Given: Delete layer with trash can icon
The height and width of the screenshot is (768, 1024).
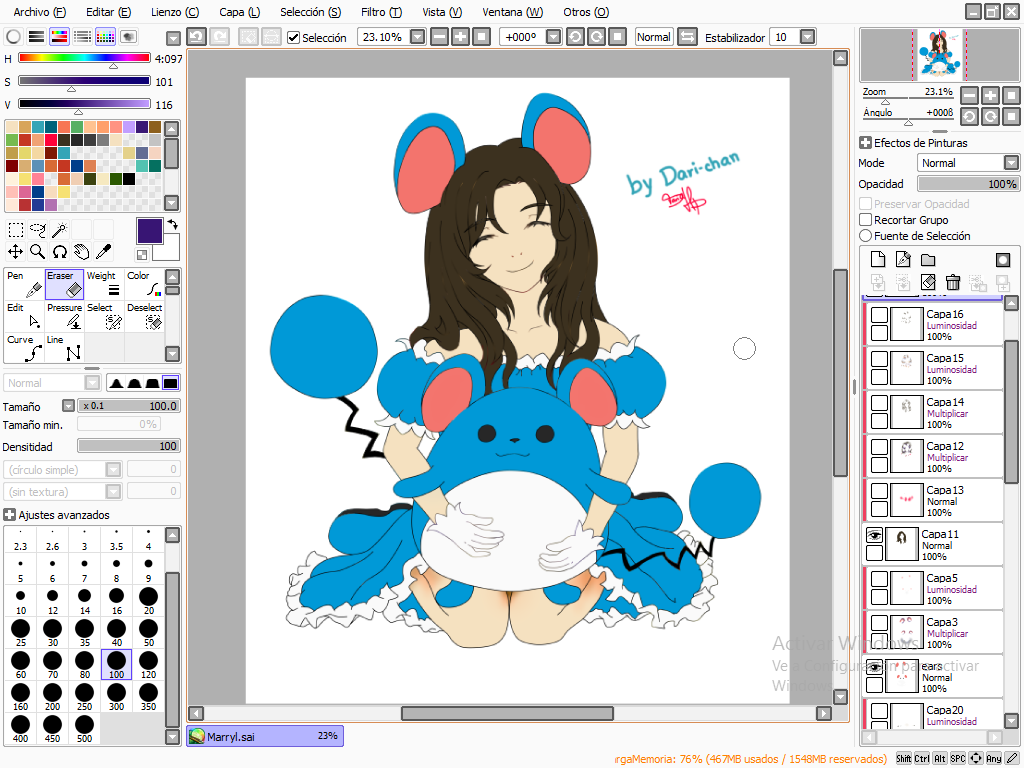Looking at the screenshot, I should tap(953, 282).
